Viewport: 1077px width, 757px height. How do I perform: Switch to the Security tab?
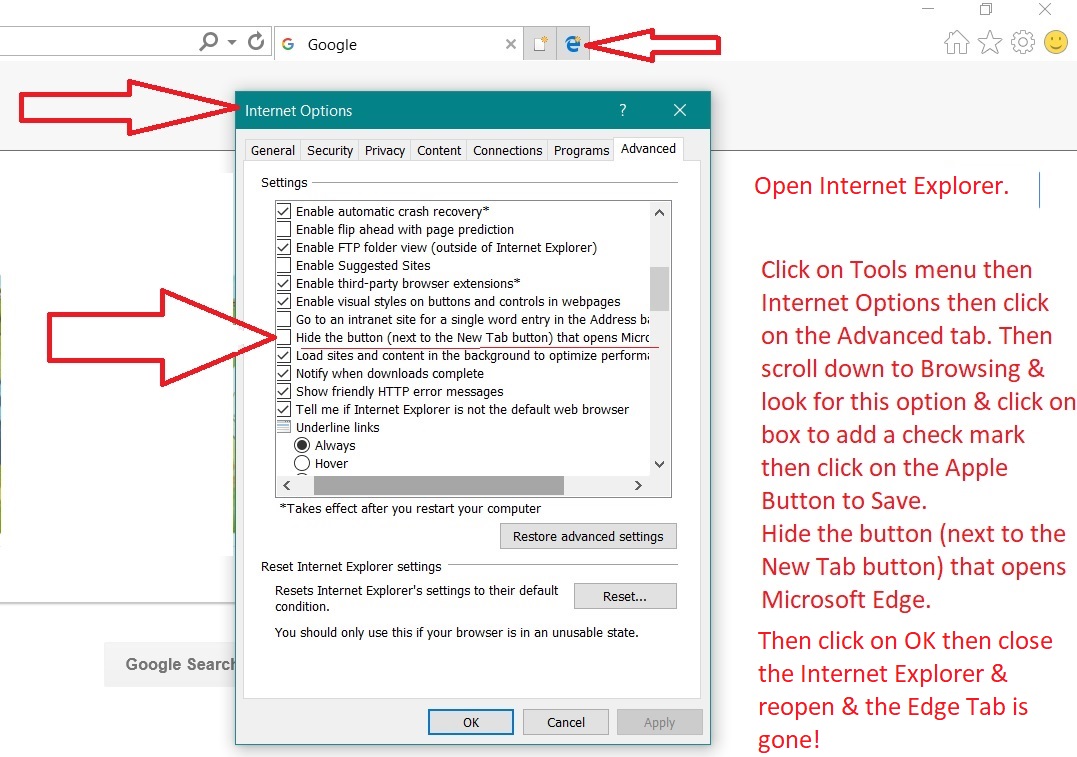(x=330, y=150)
